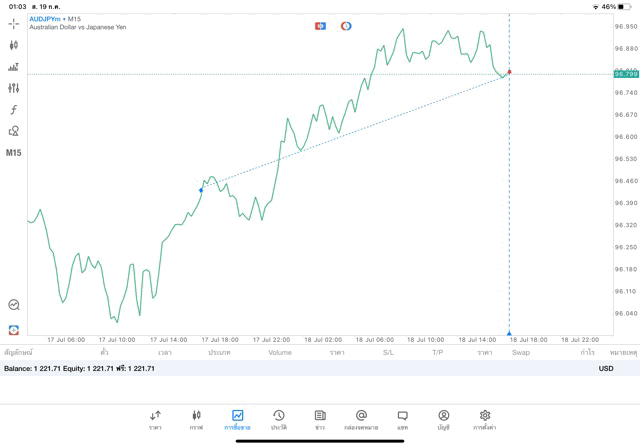Open the mailbox tab with @ icon
The height and width of the screenshot is (447, 640).
pyautogui.click(x=361, y=419)
